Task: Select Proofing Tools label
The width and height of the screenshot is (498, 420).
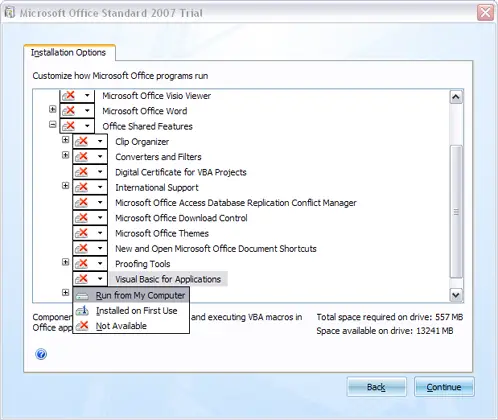Action: pyautogui.click(x=143, y=264)
